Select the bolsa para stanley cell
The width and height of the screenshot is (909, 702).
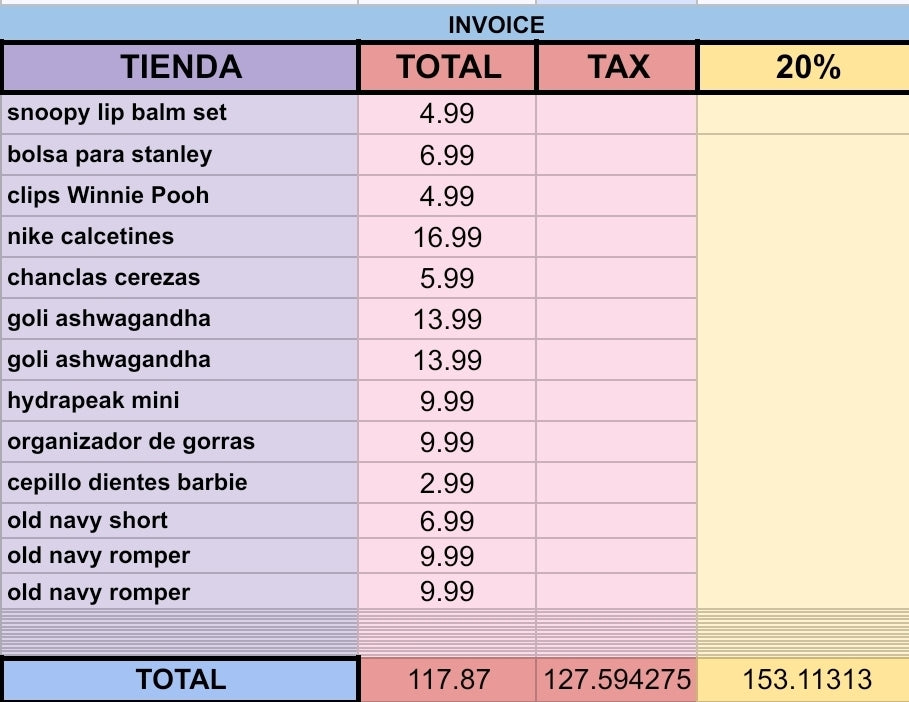[180, 155]
